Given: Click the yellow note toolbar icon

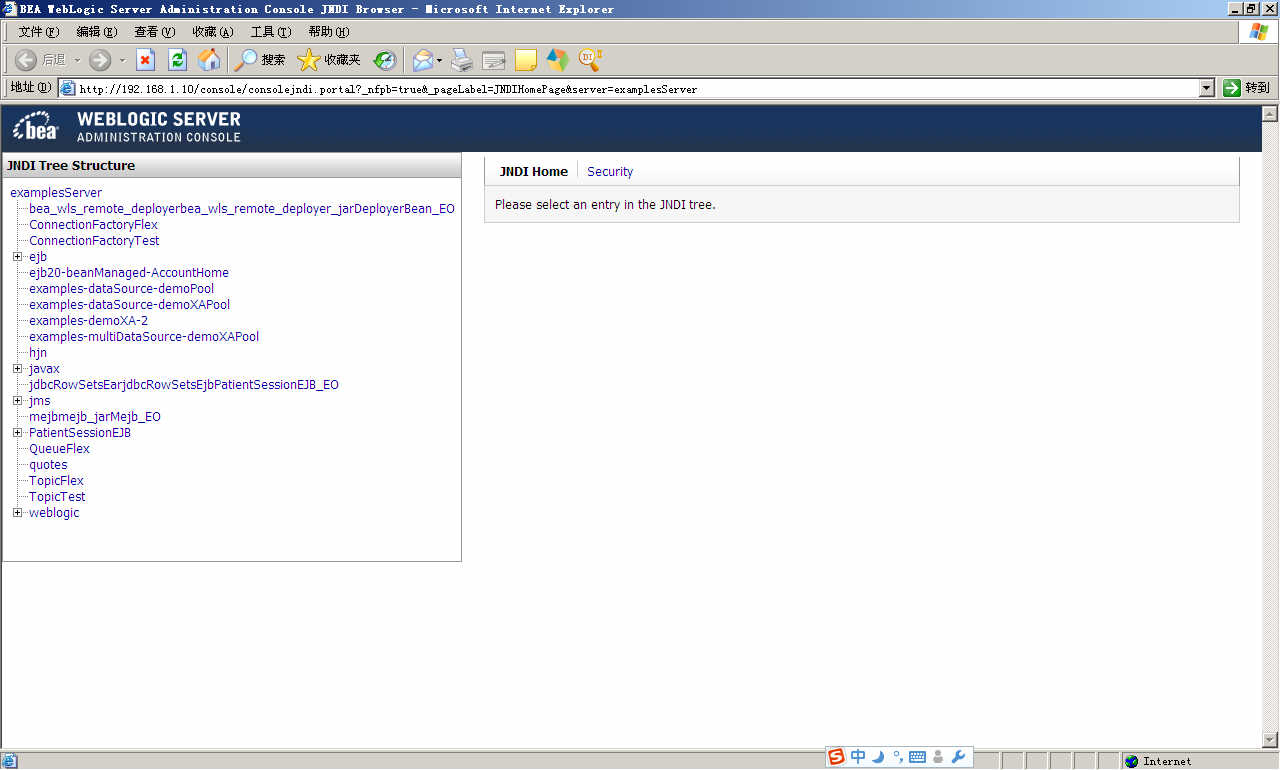Looking at the screenshot, I should click(526, 60).
